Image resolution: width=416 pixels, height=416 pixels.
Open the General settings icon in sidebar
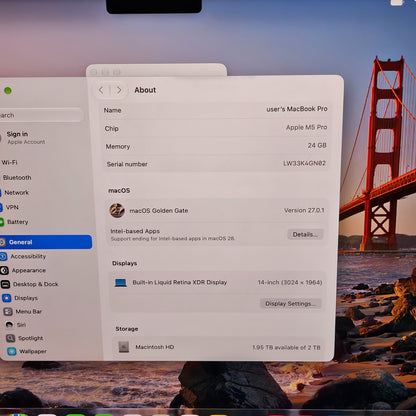(2, 242)
